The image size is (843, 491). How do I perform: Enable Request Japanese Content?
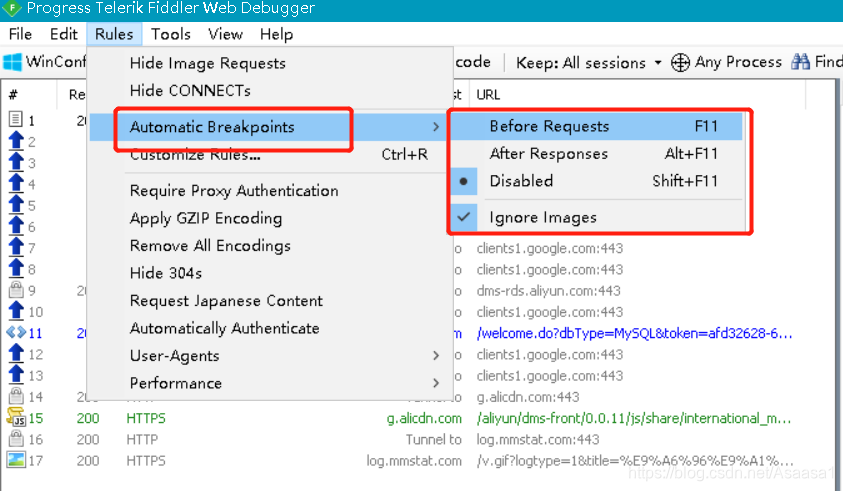226,301
